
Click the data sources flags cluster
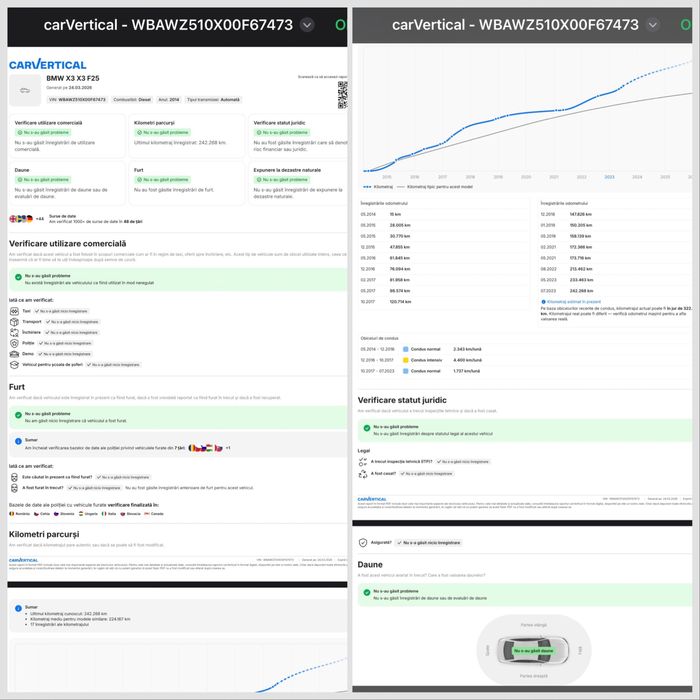coord(21,219)
